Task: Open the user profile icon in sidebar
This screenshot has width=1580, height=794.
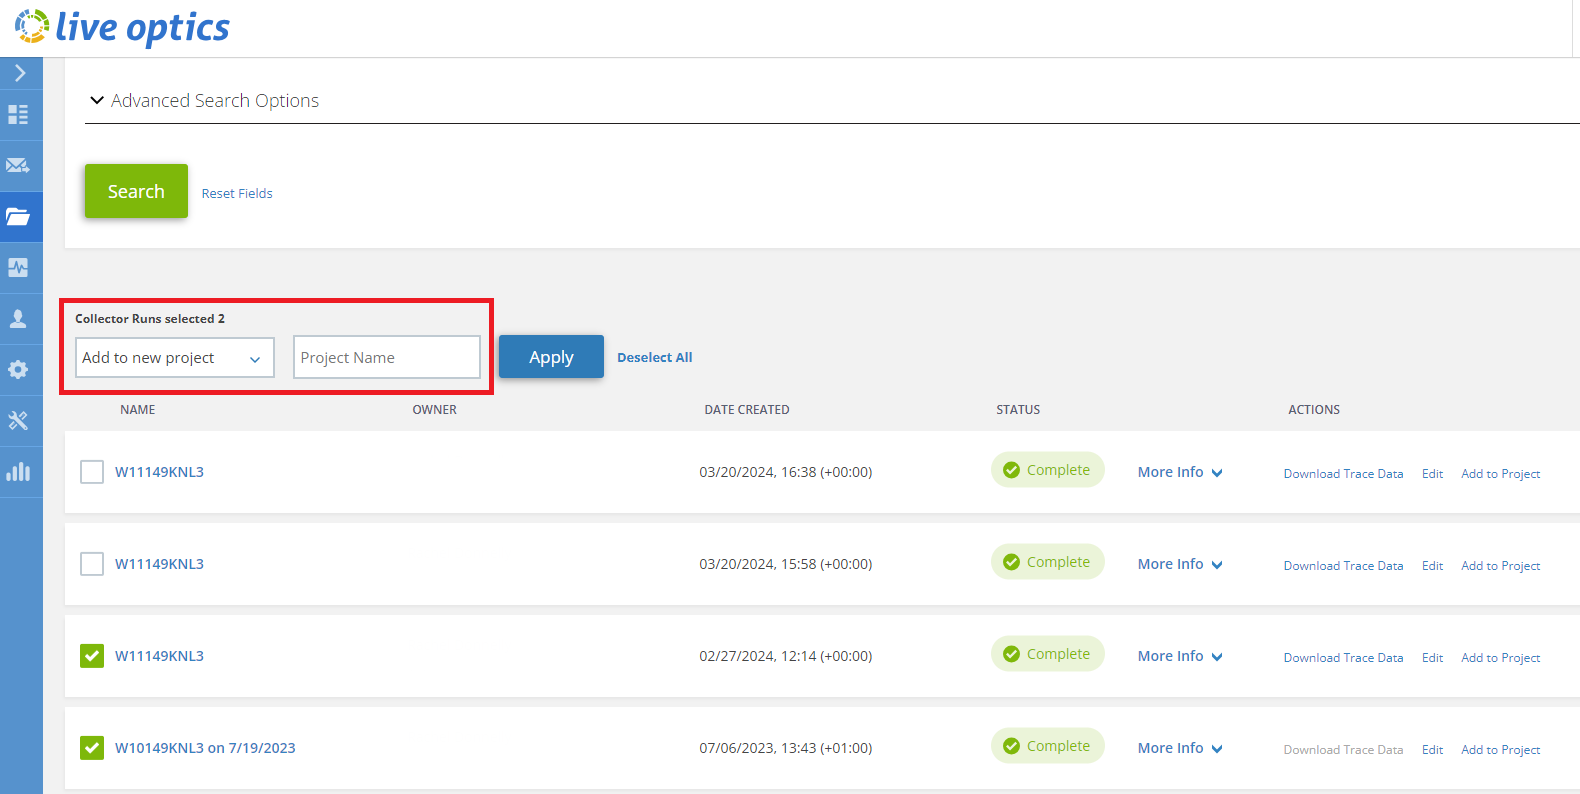Action: coord(18,319)
